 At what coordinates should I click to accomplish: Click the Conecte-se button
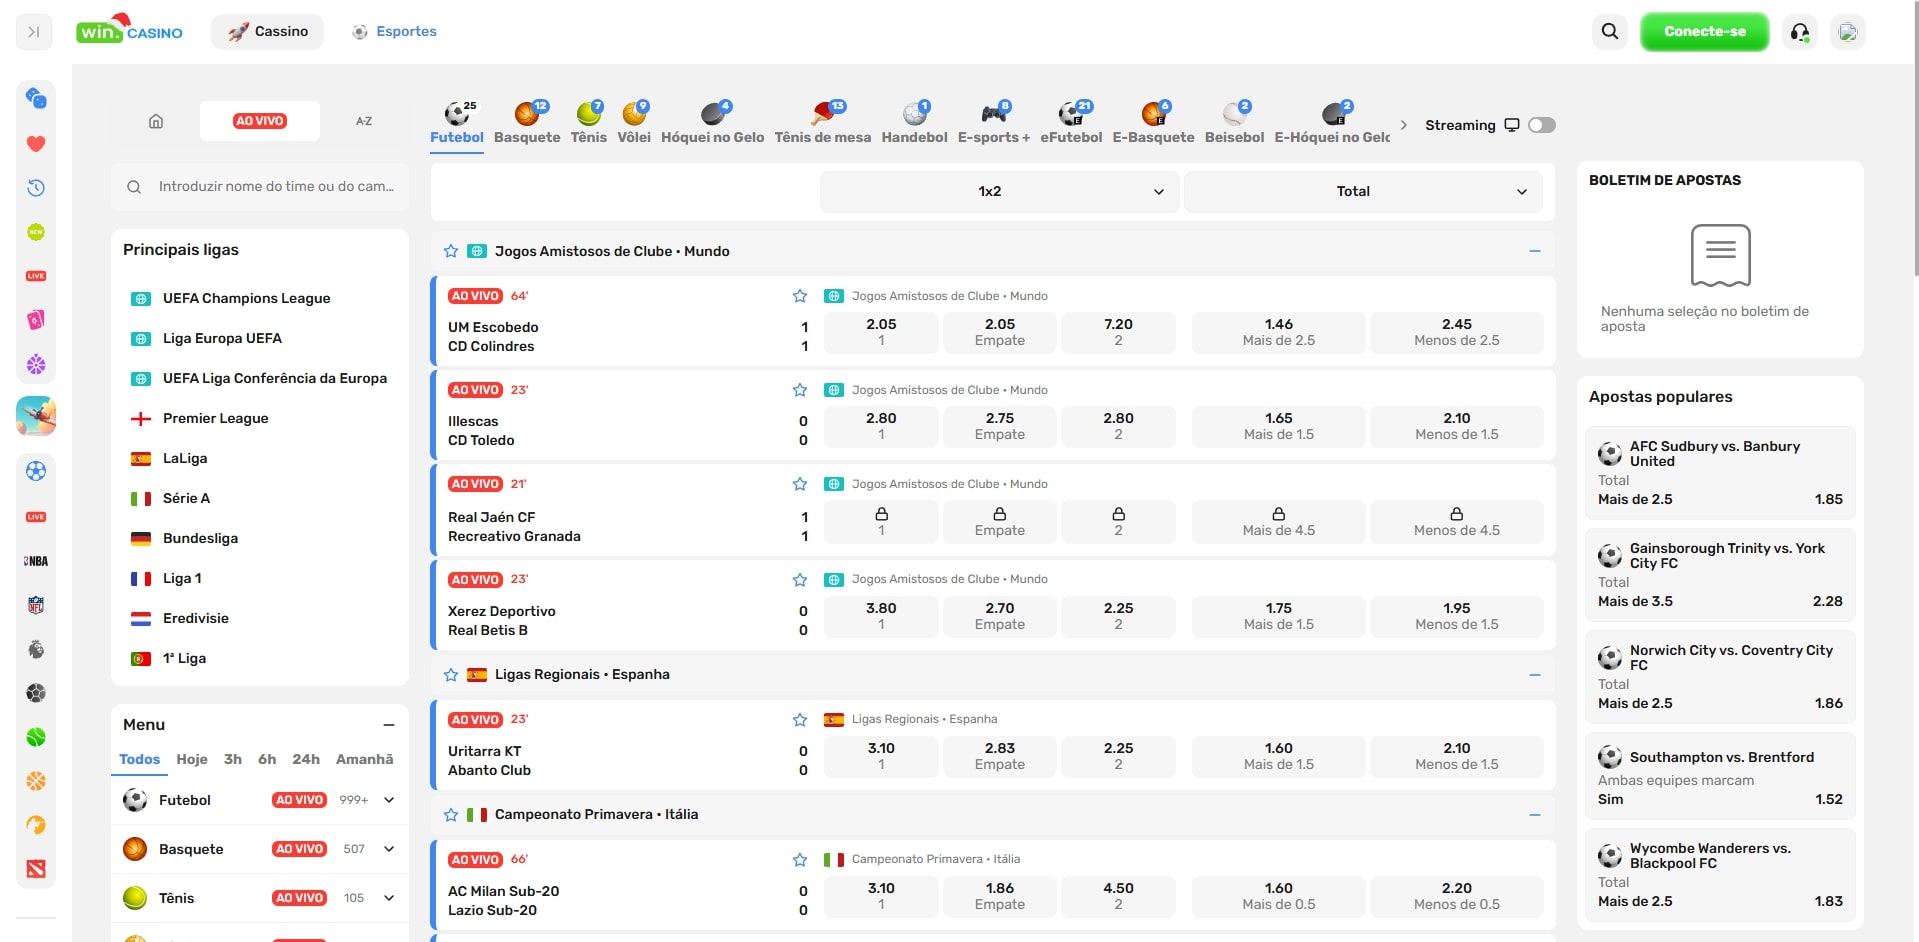click(x=1704, y=32)
